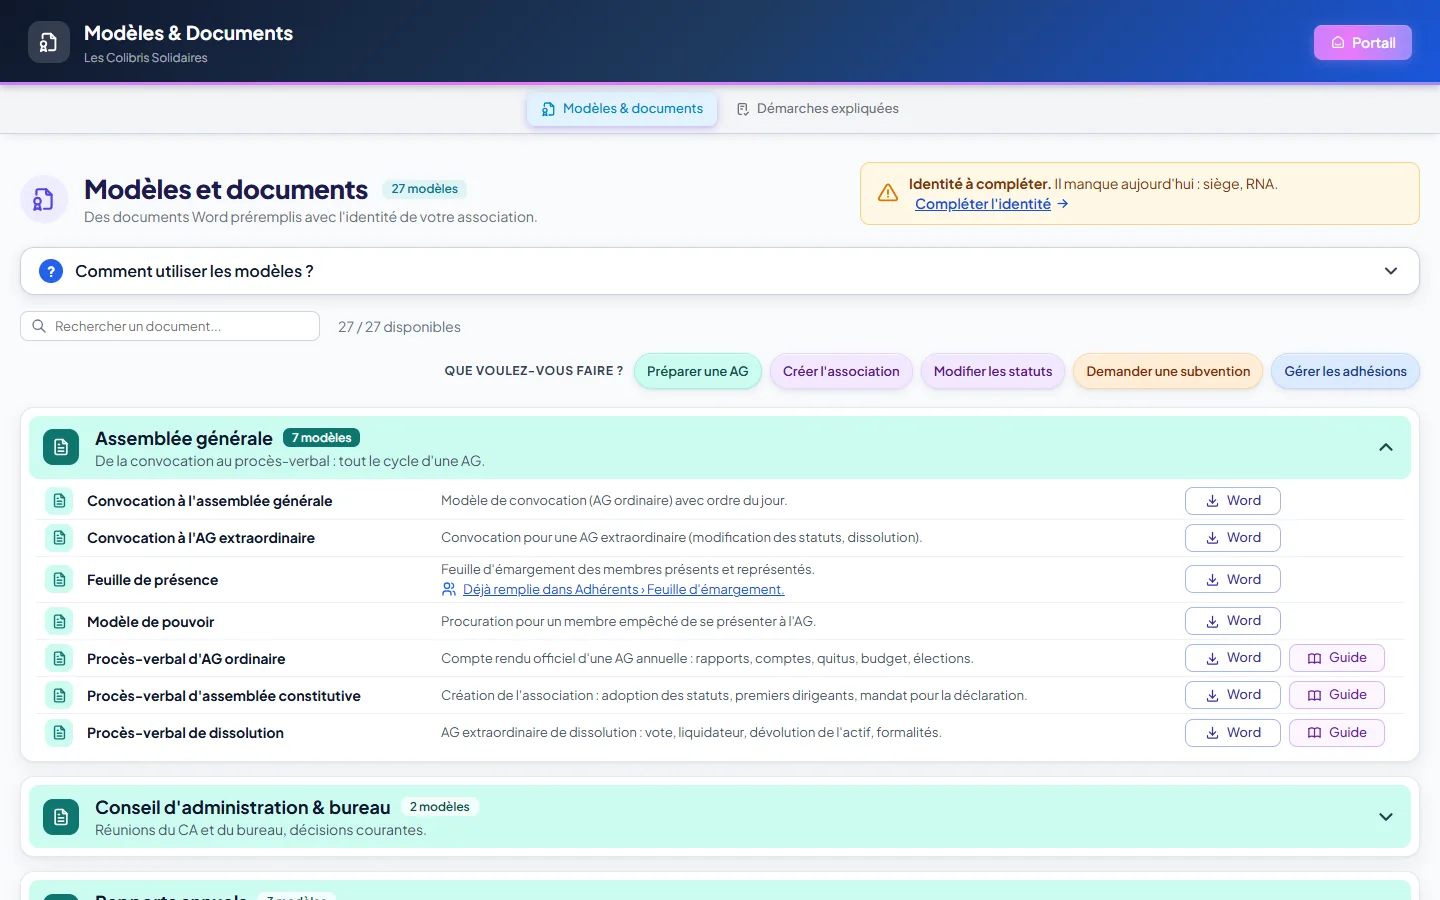Click the document icon of Convocation à l'AG extraordinaire
This screenshot has height=900, width=1440.
(x=59, y=538)
